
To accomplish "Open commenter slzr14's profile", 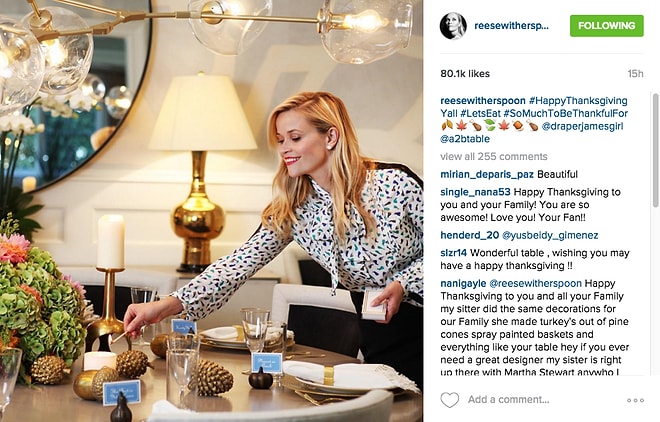I will pyautogui.click(x=454, y=253).
